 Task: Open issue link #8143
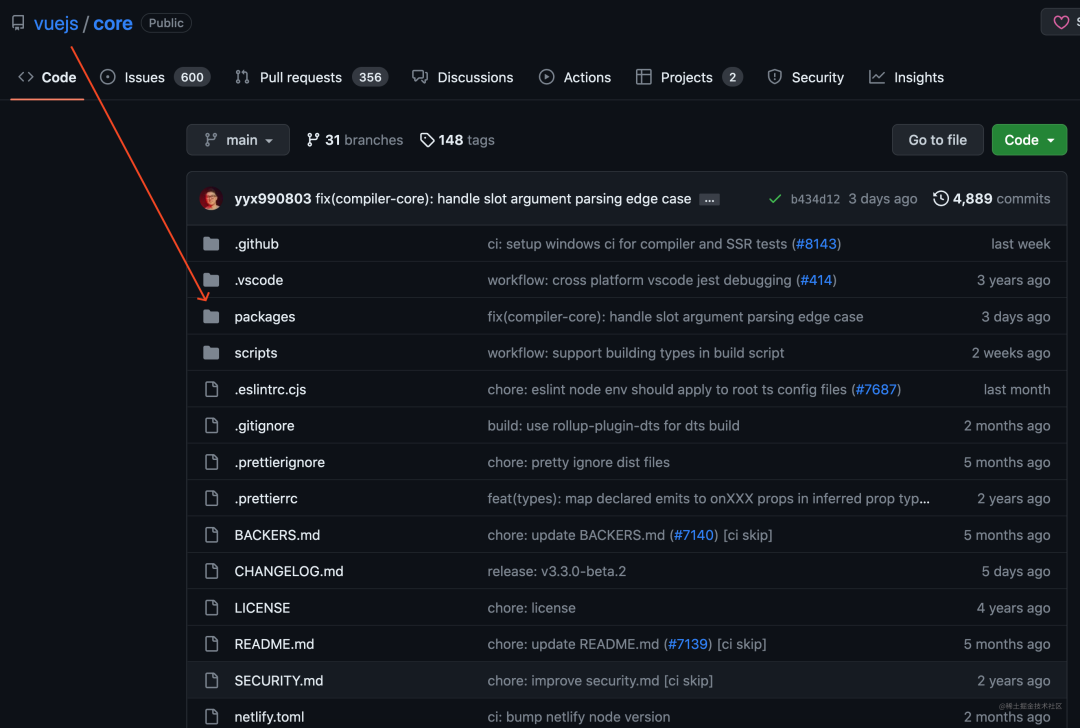[x=817, y=243]
